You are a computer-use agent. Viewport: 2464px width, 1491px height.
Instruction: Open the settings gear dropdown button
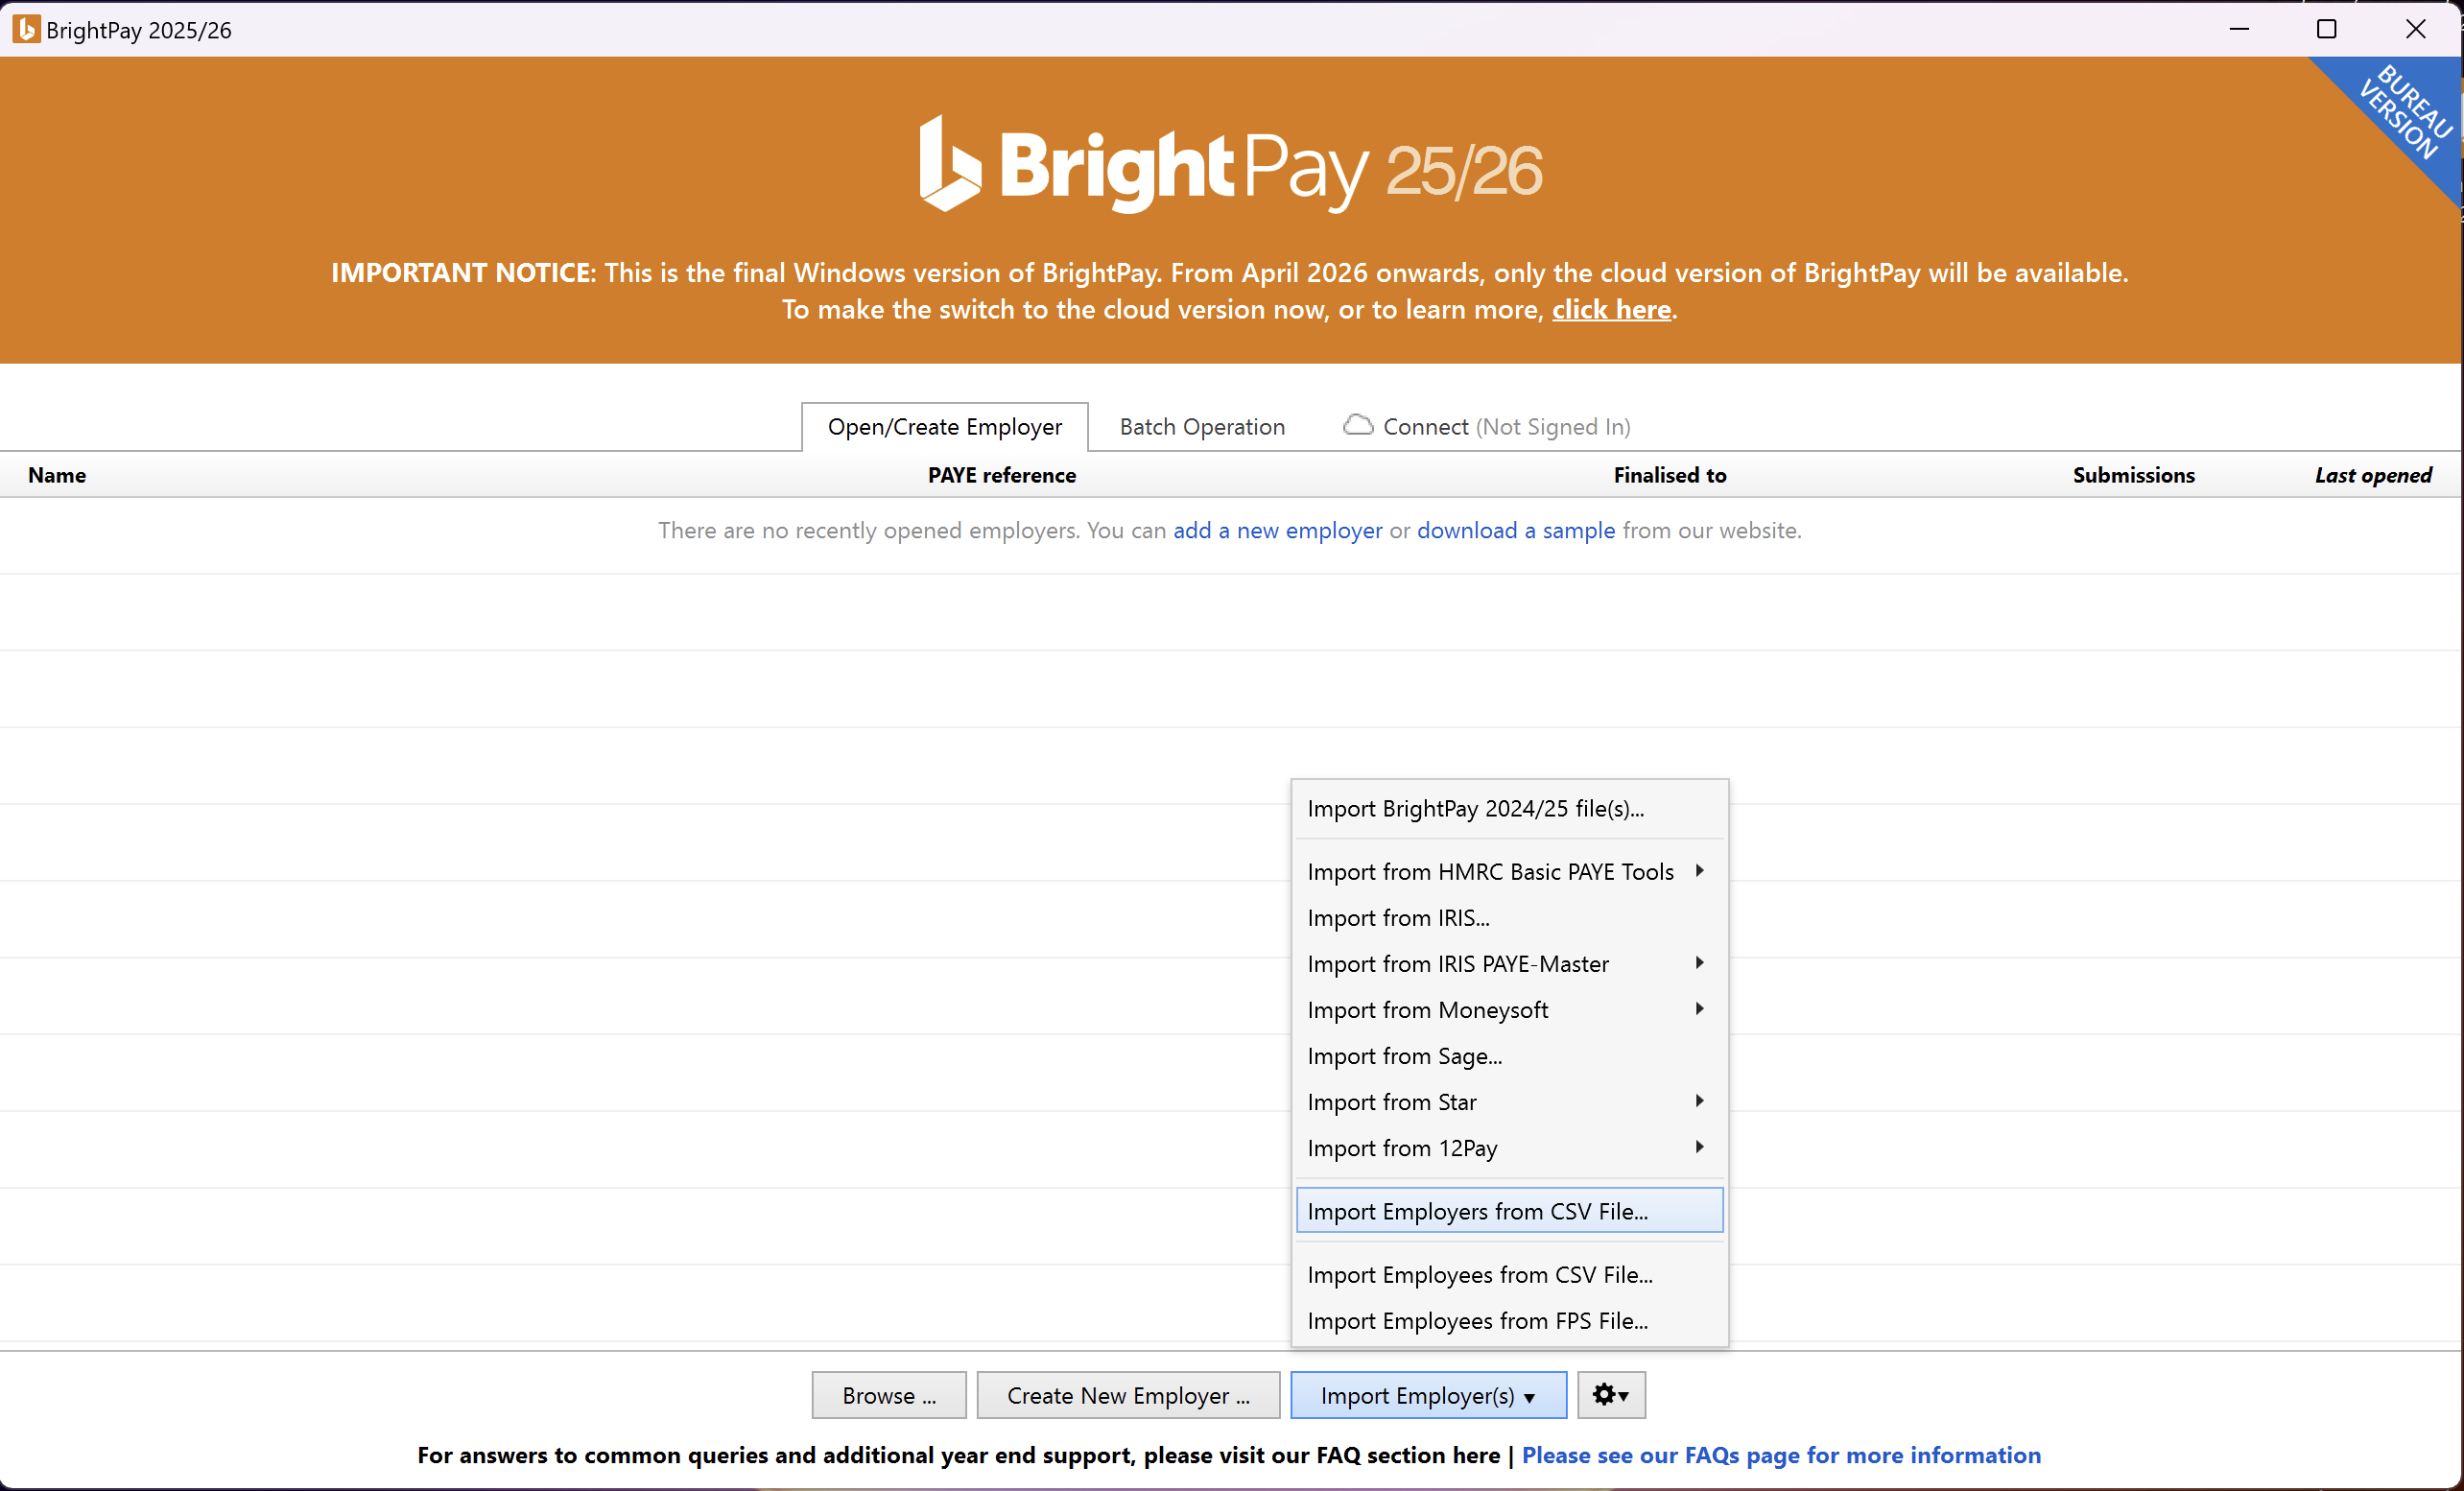pyautogui.click(x=1611, y=1394)
